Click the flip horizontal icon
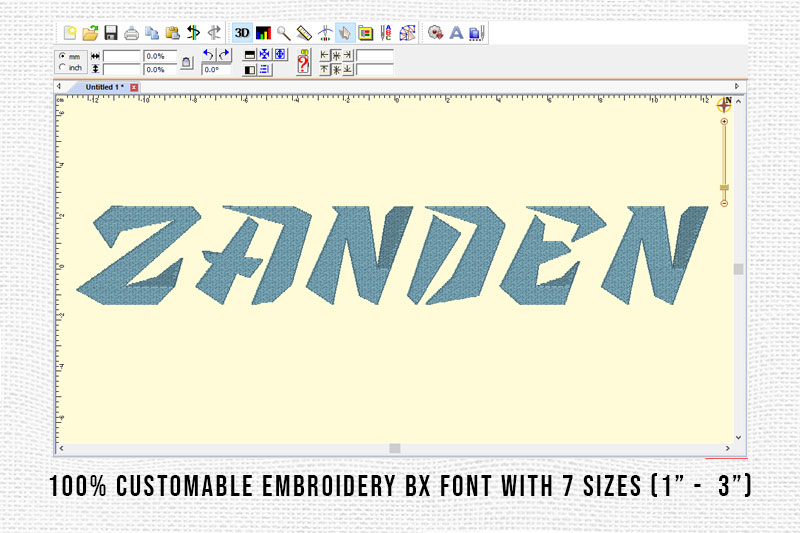The width and height of the screenshot is (800, 533). 250,69
